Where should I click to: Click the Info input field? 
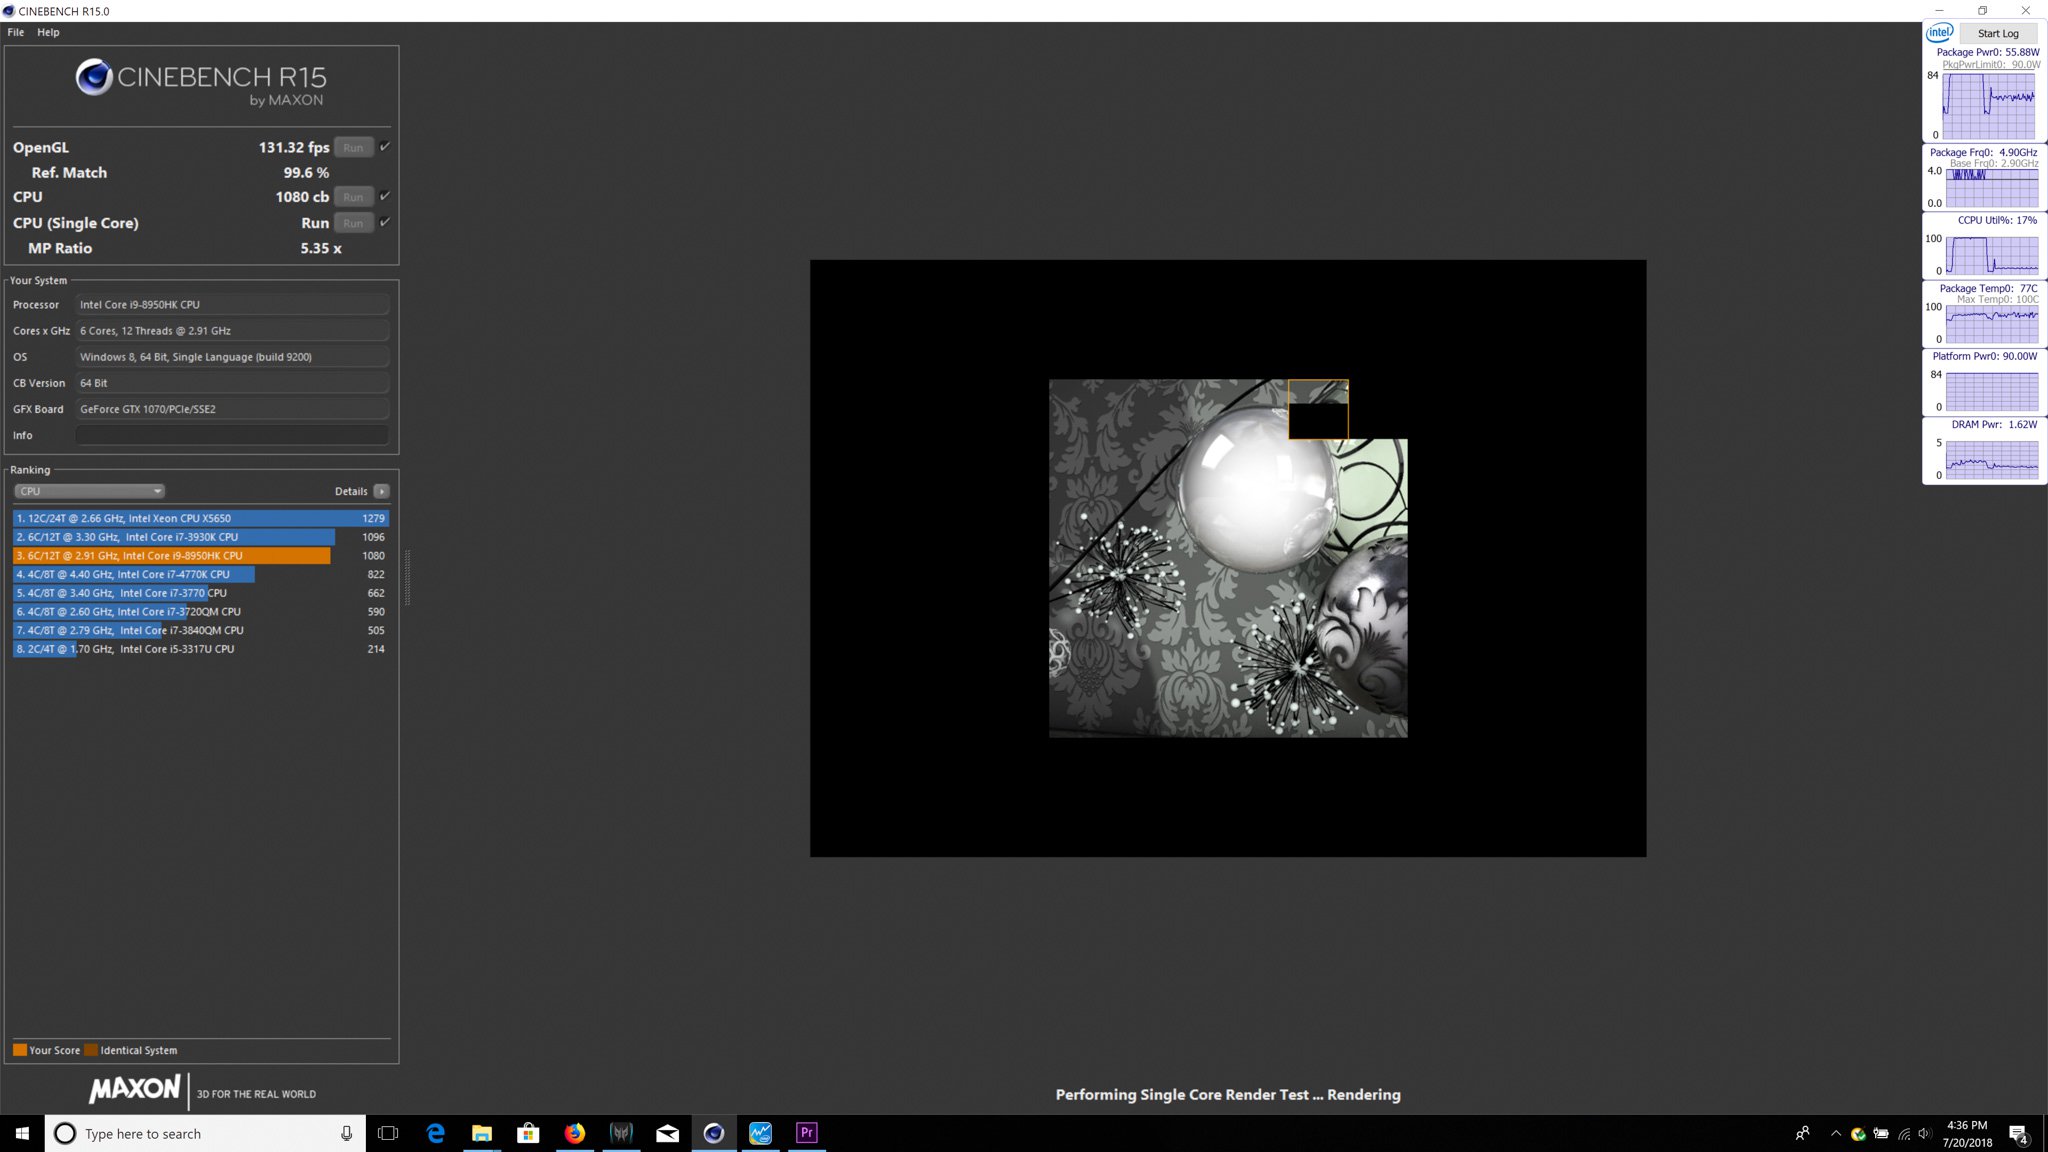pyautogui.click(x=232, y=435)
